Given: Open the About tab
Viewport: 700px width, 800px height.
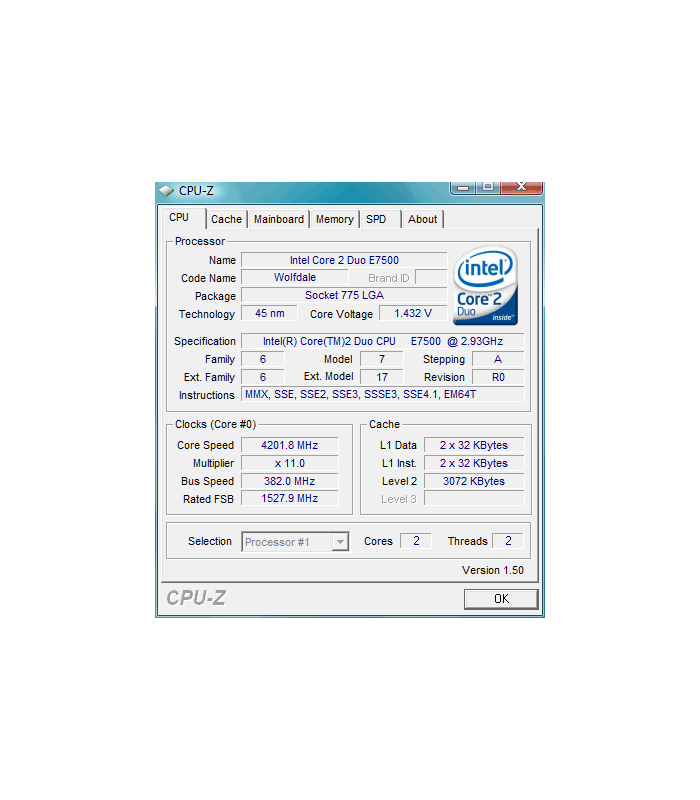Looking at the screenshot, I should pyautogui.click(x=422, y=219).
